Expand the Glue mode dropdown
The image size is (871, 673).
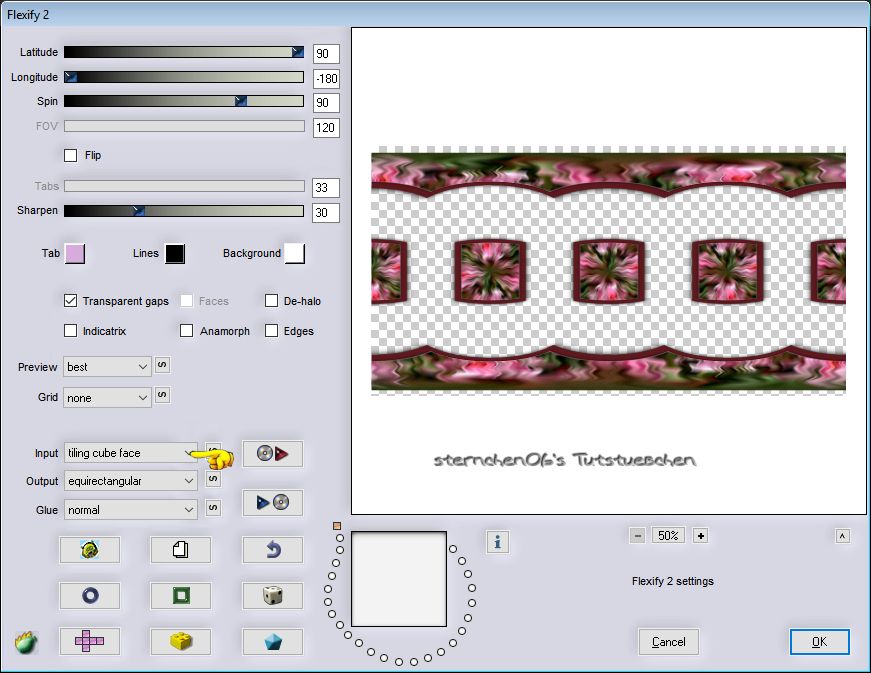tap(131, 510)
